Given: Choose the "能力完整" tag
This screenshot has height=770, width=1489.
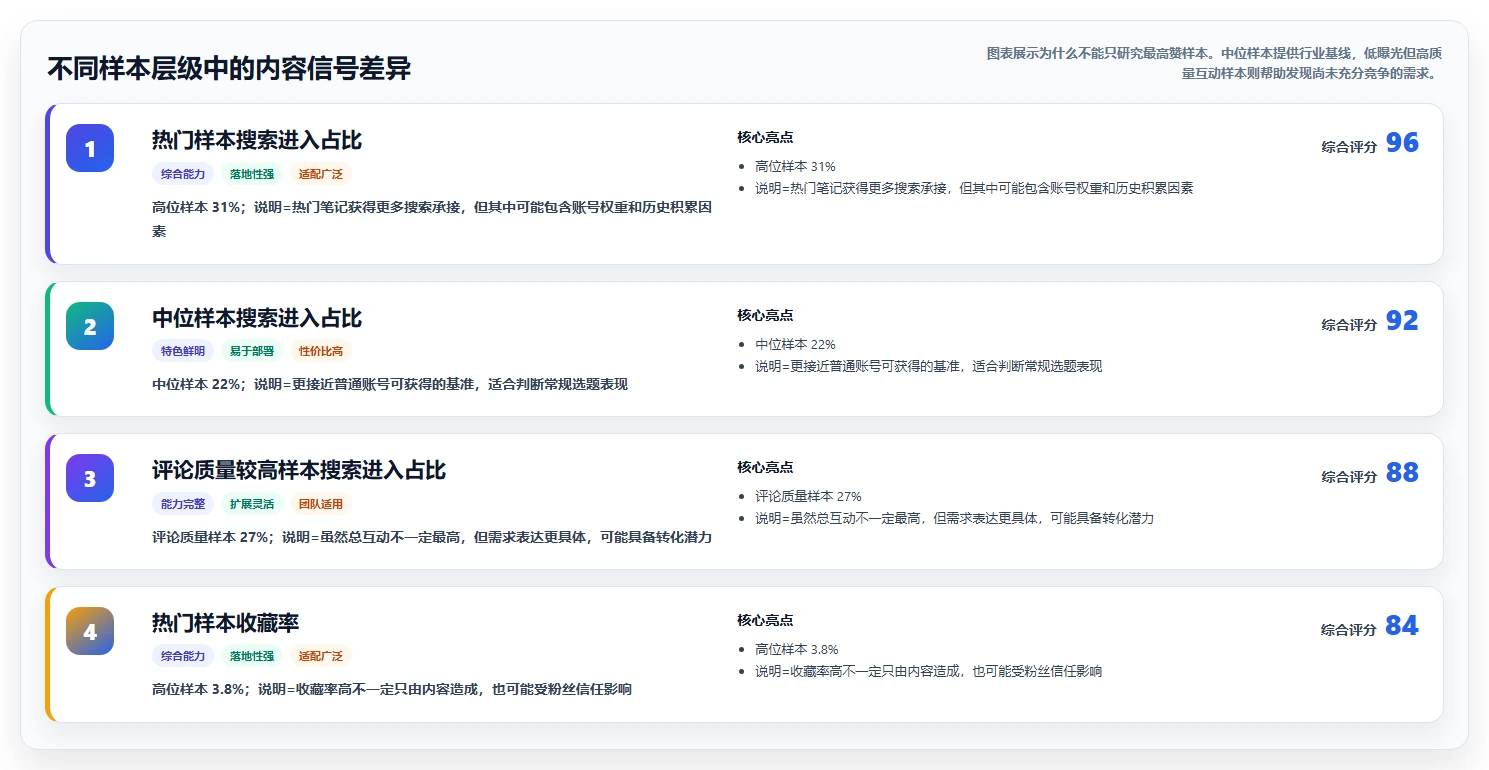Looking at the screenshot, I should (183, 504).
